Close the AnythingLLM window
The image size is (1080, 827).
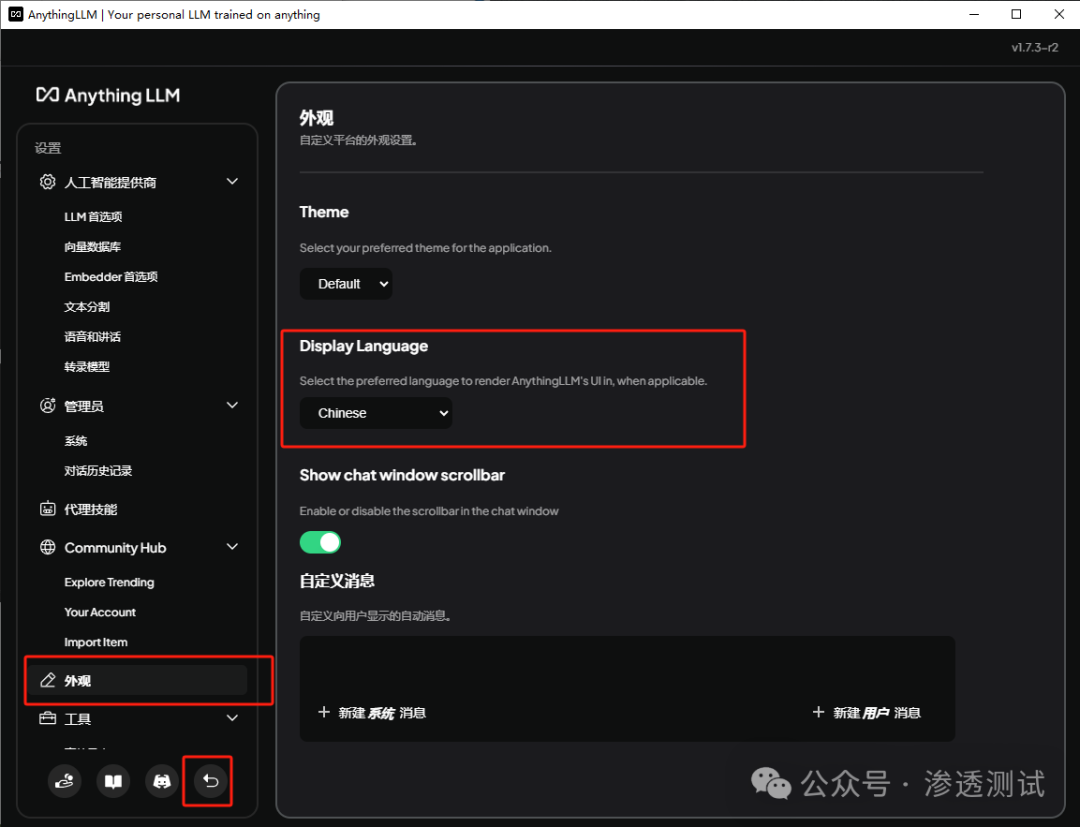pyautogui.click(x=1059, y=14)
